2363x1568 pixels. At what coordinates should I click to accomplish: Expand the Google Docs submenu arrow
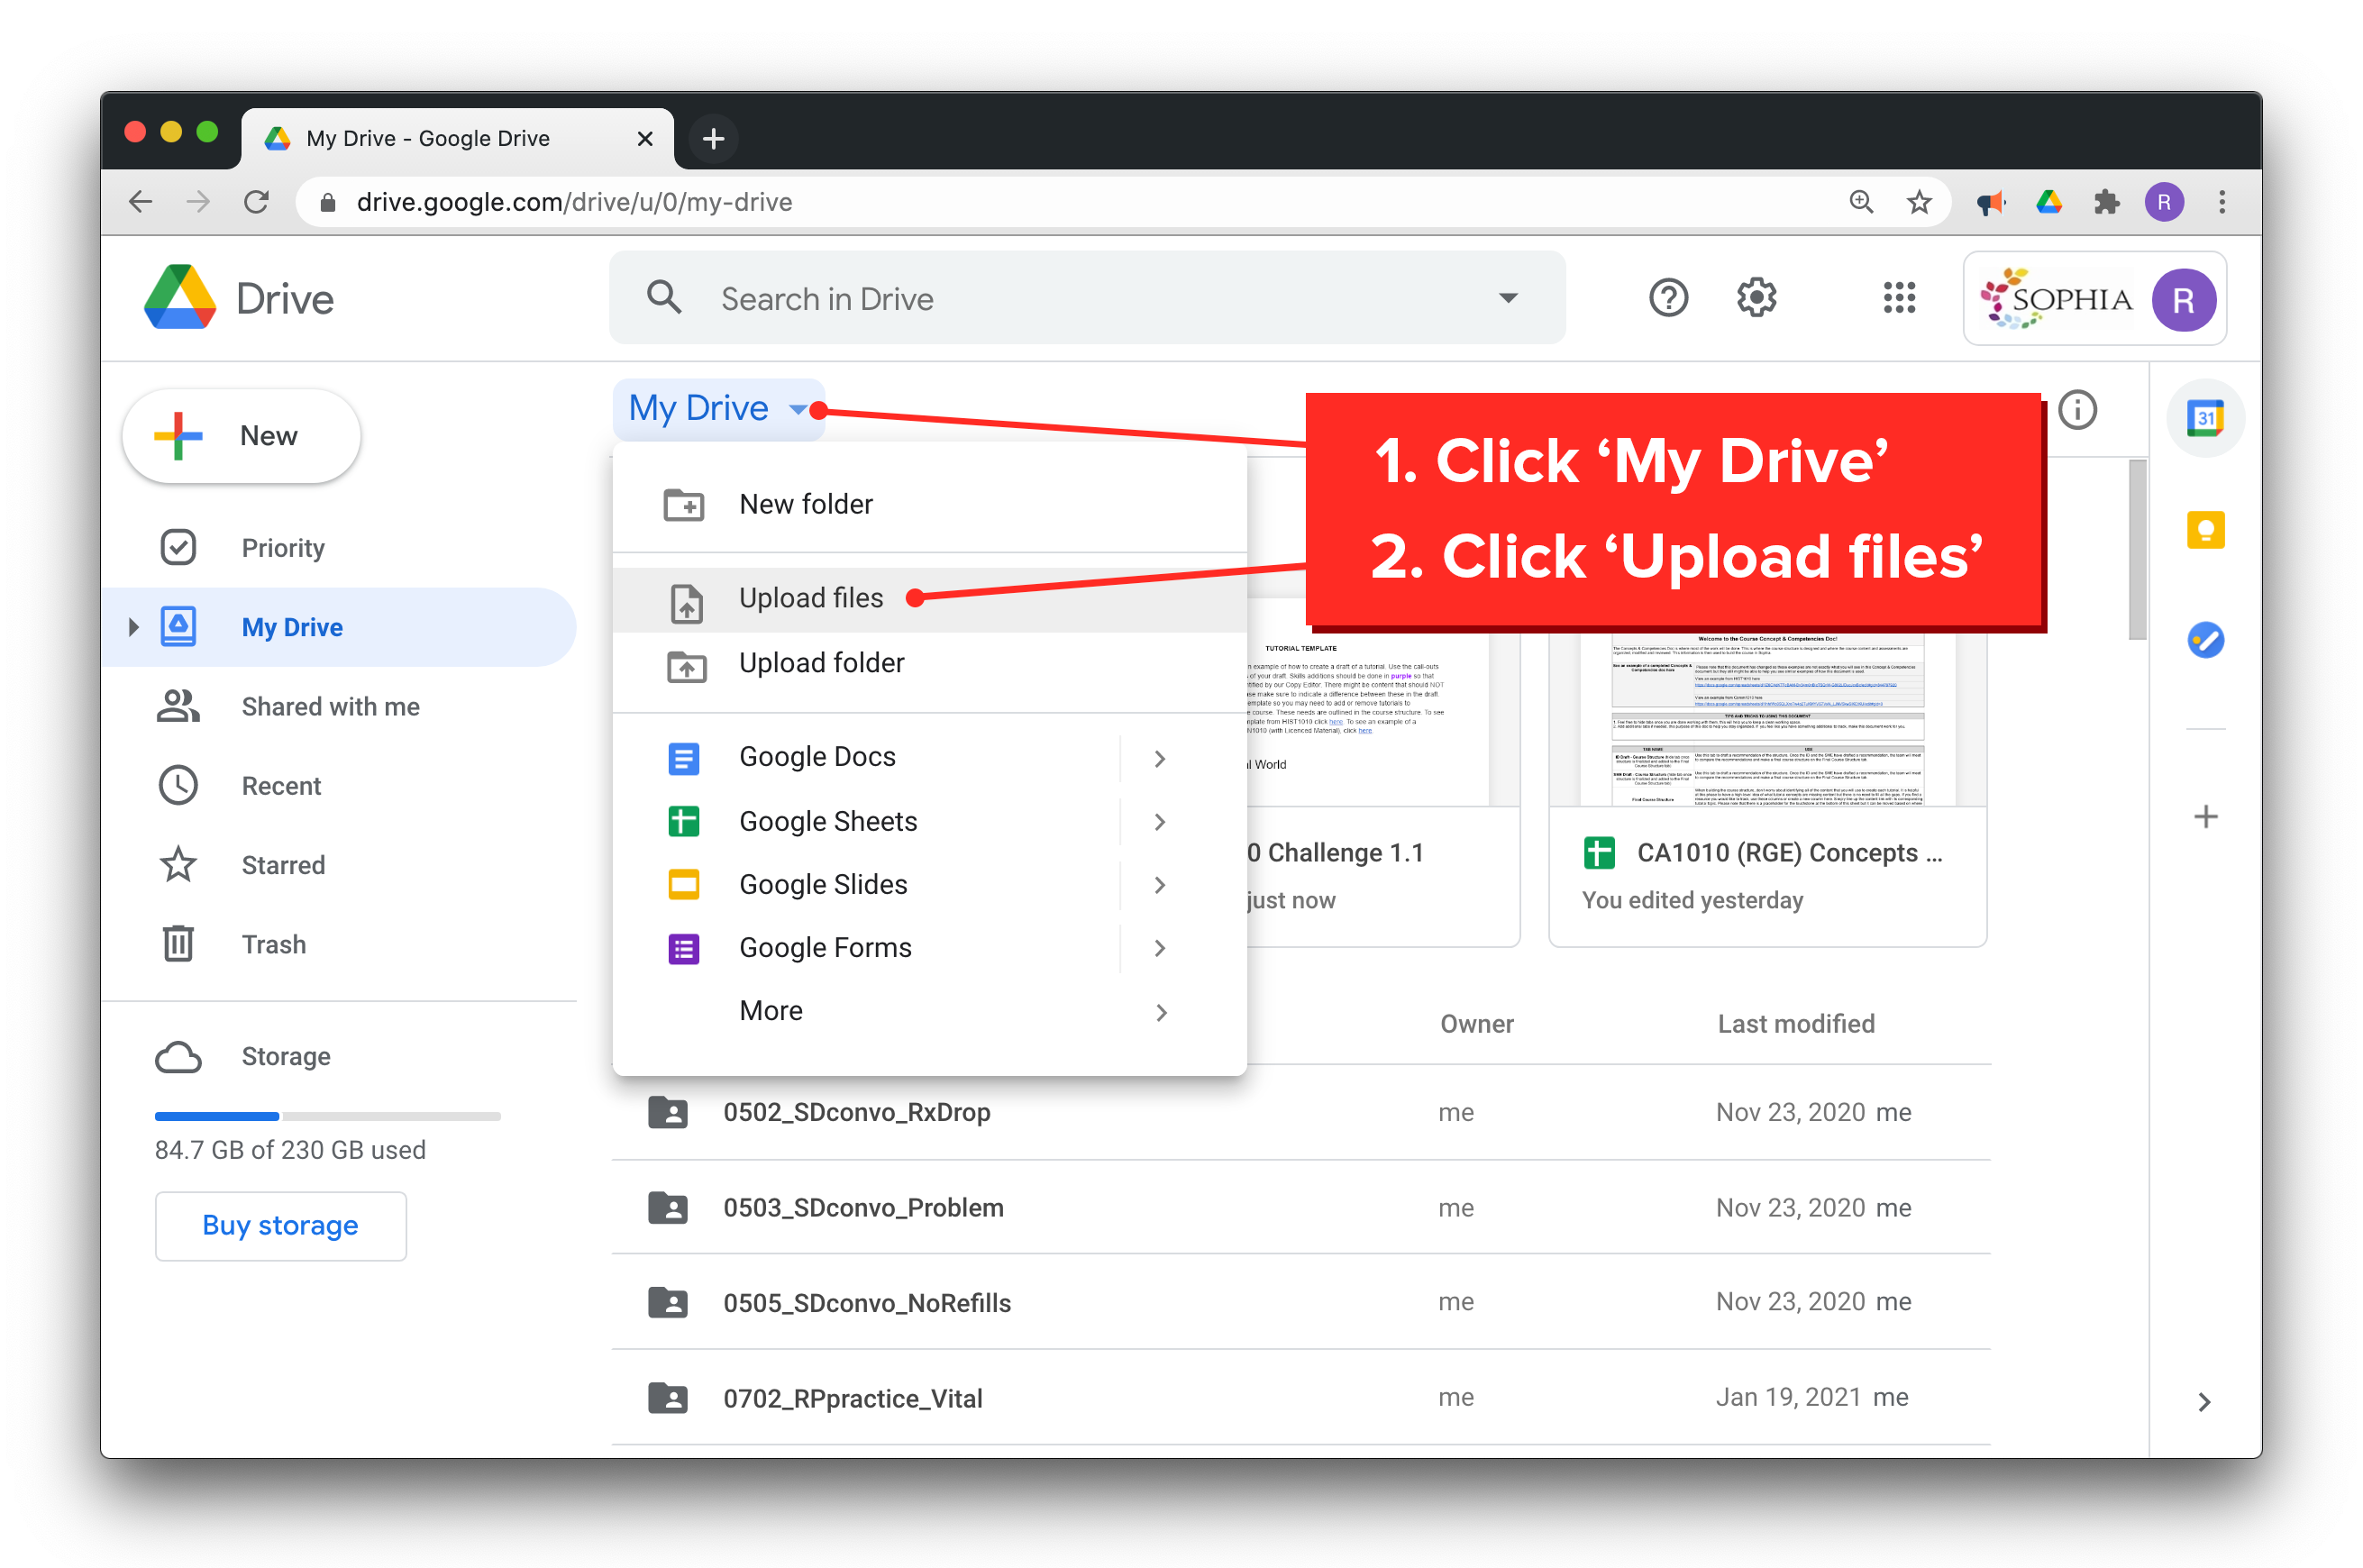[1159, 759]
